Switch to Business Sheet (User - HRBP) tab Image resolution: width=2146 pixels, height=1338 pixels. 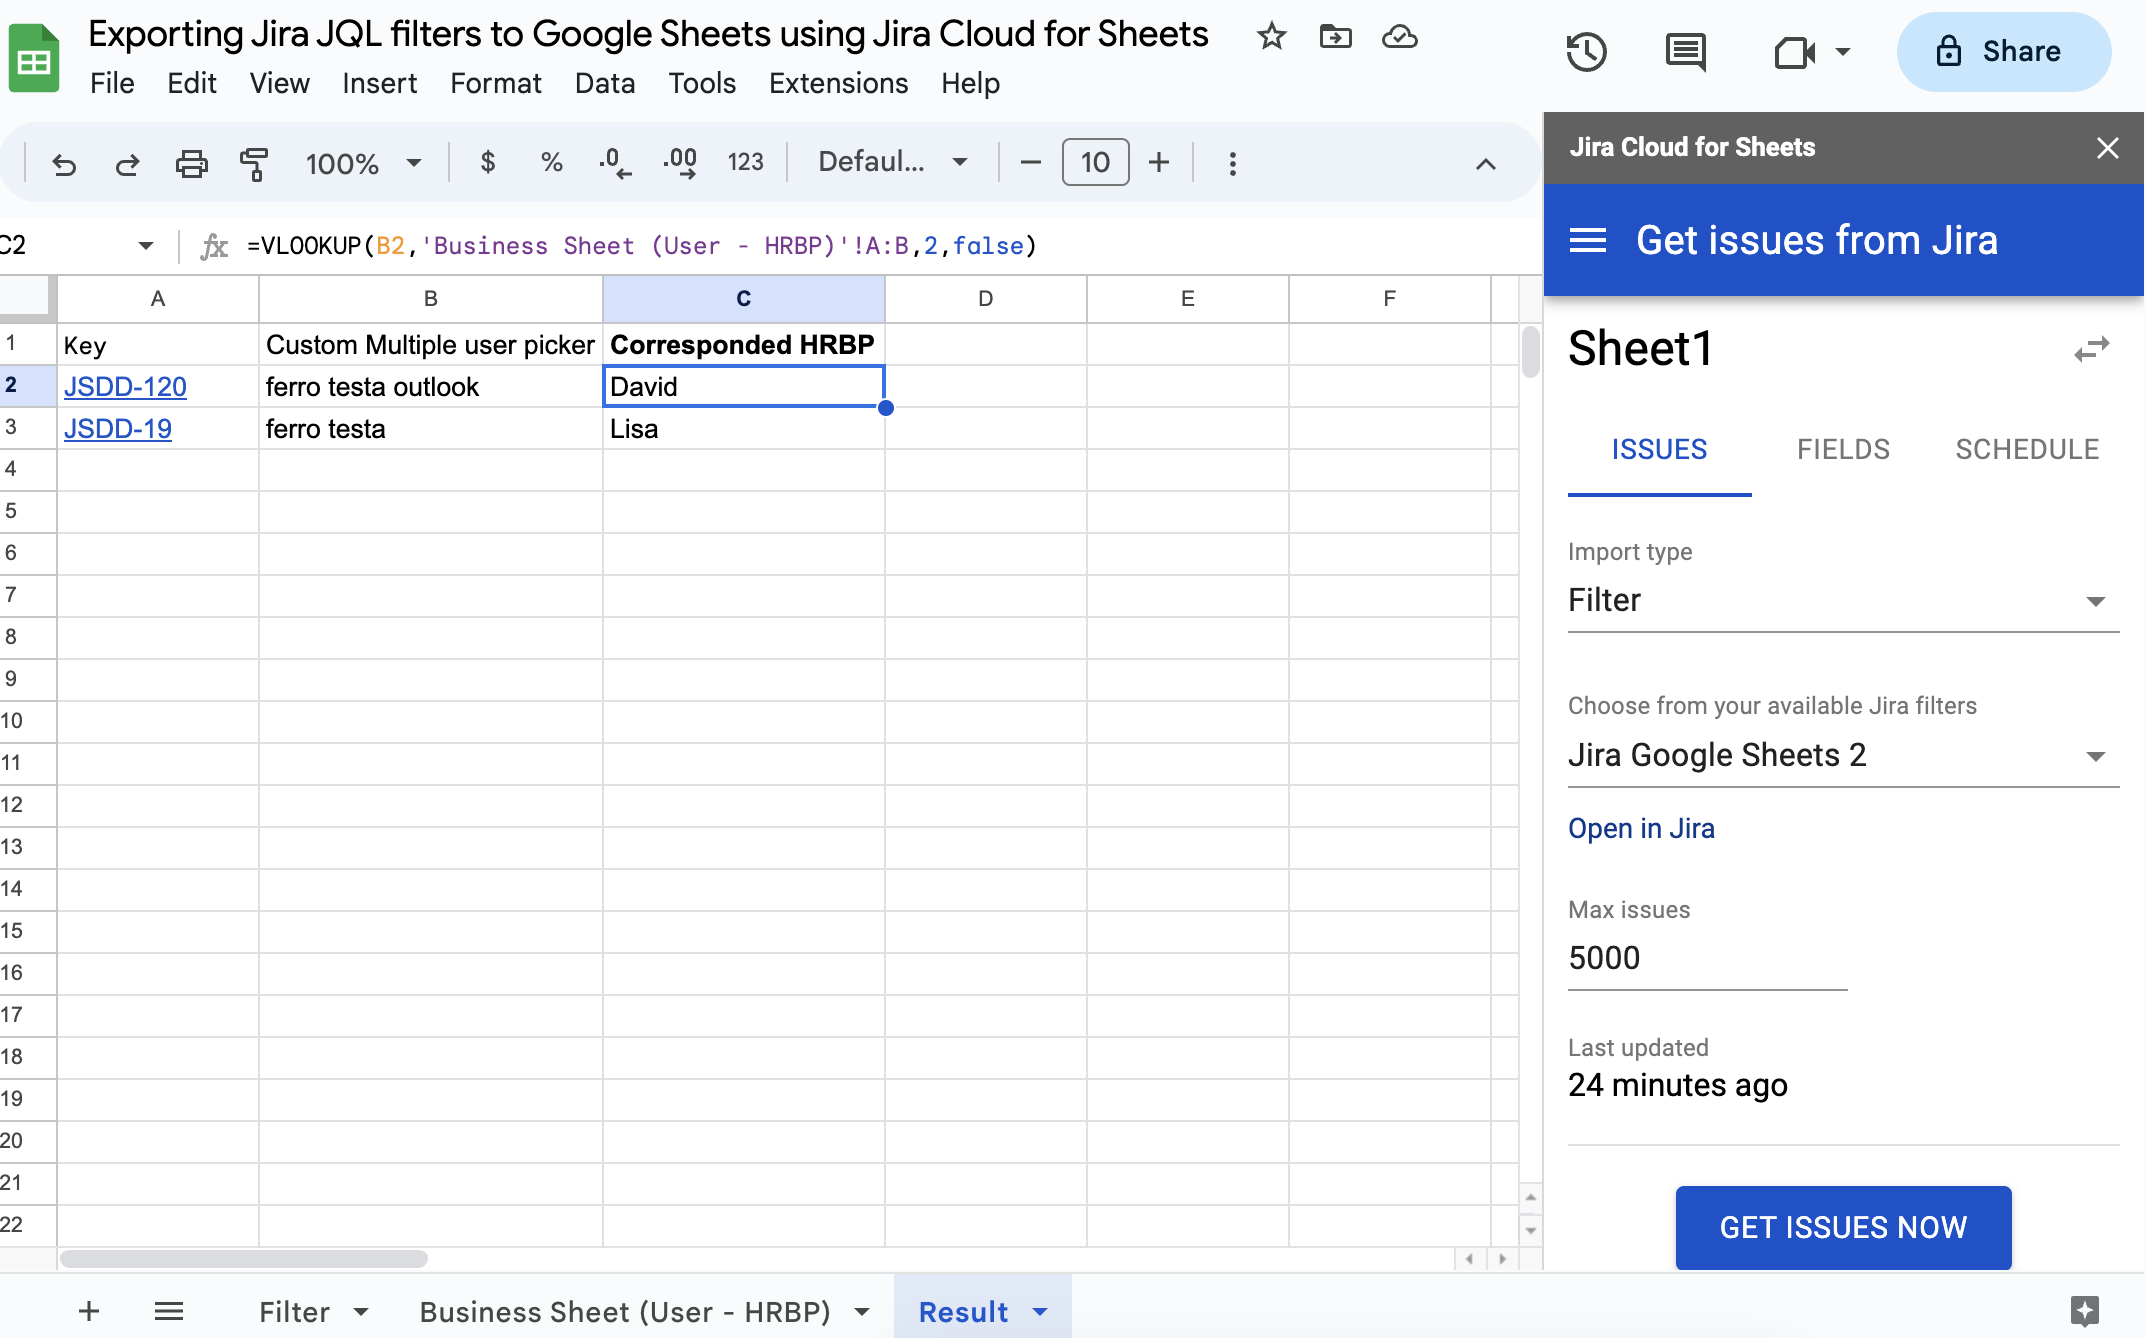625,1312
